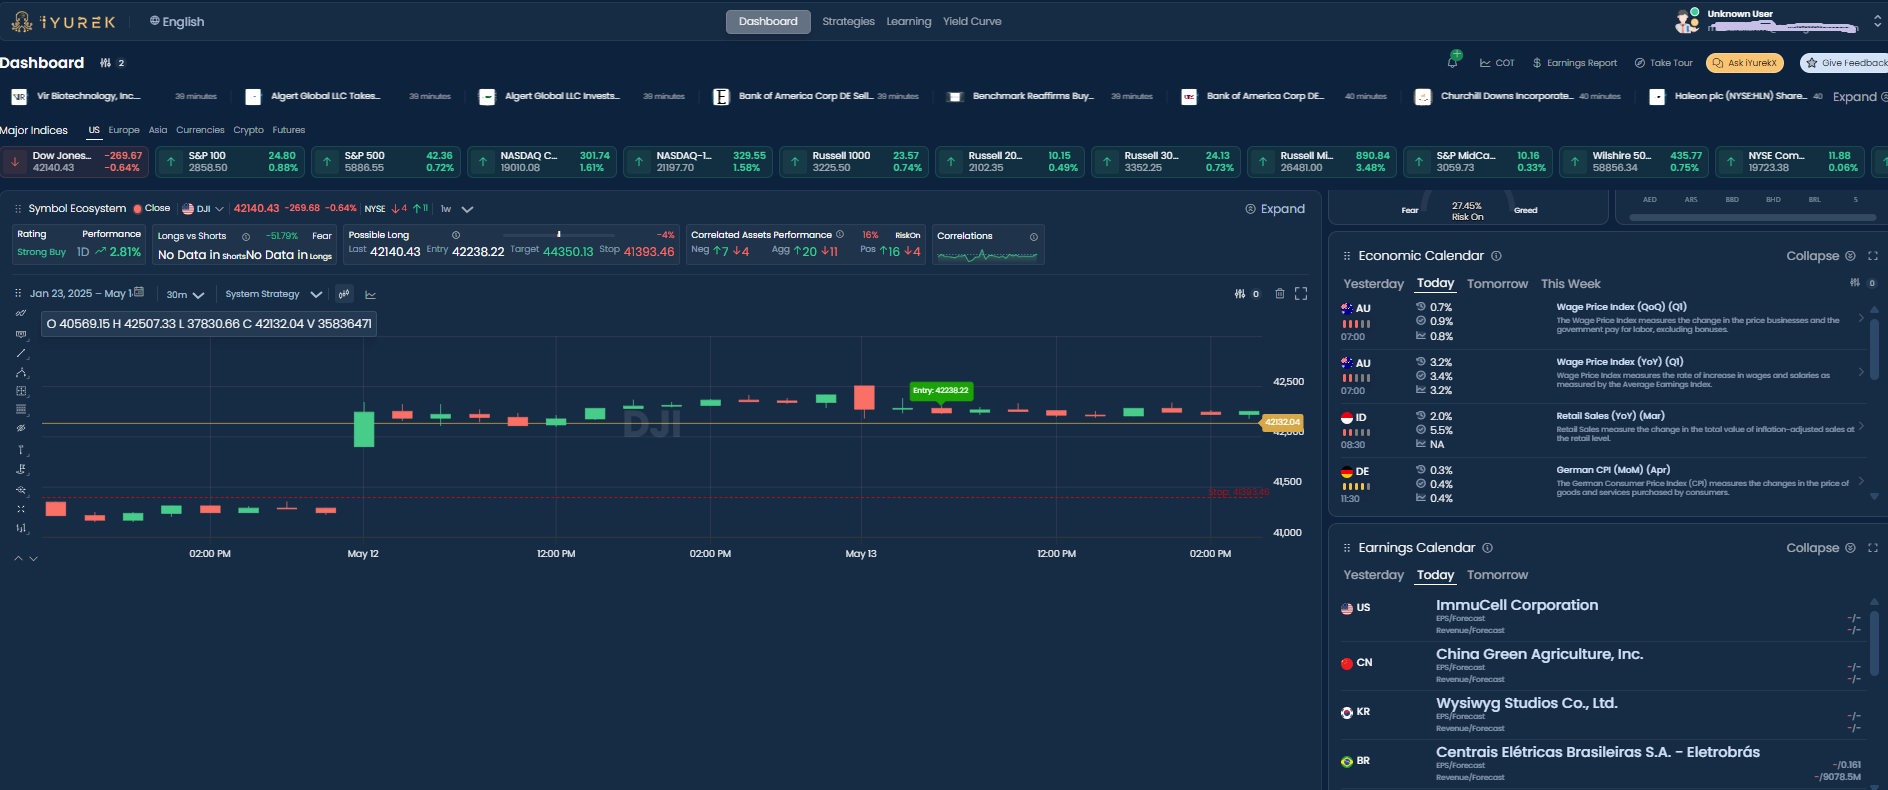This screenshot has width=1888, height=790.
Task: Collapse chart toolbar with up chevron
Action: [18, 558]
